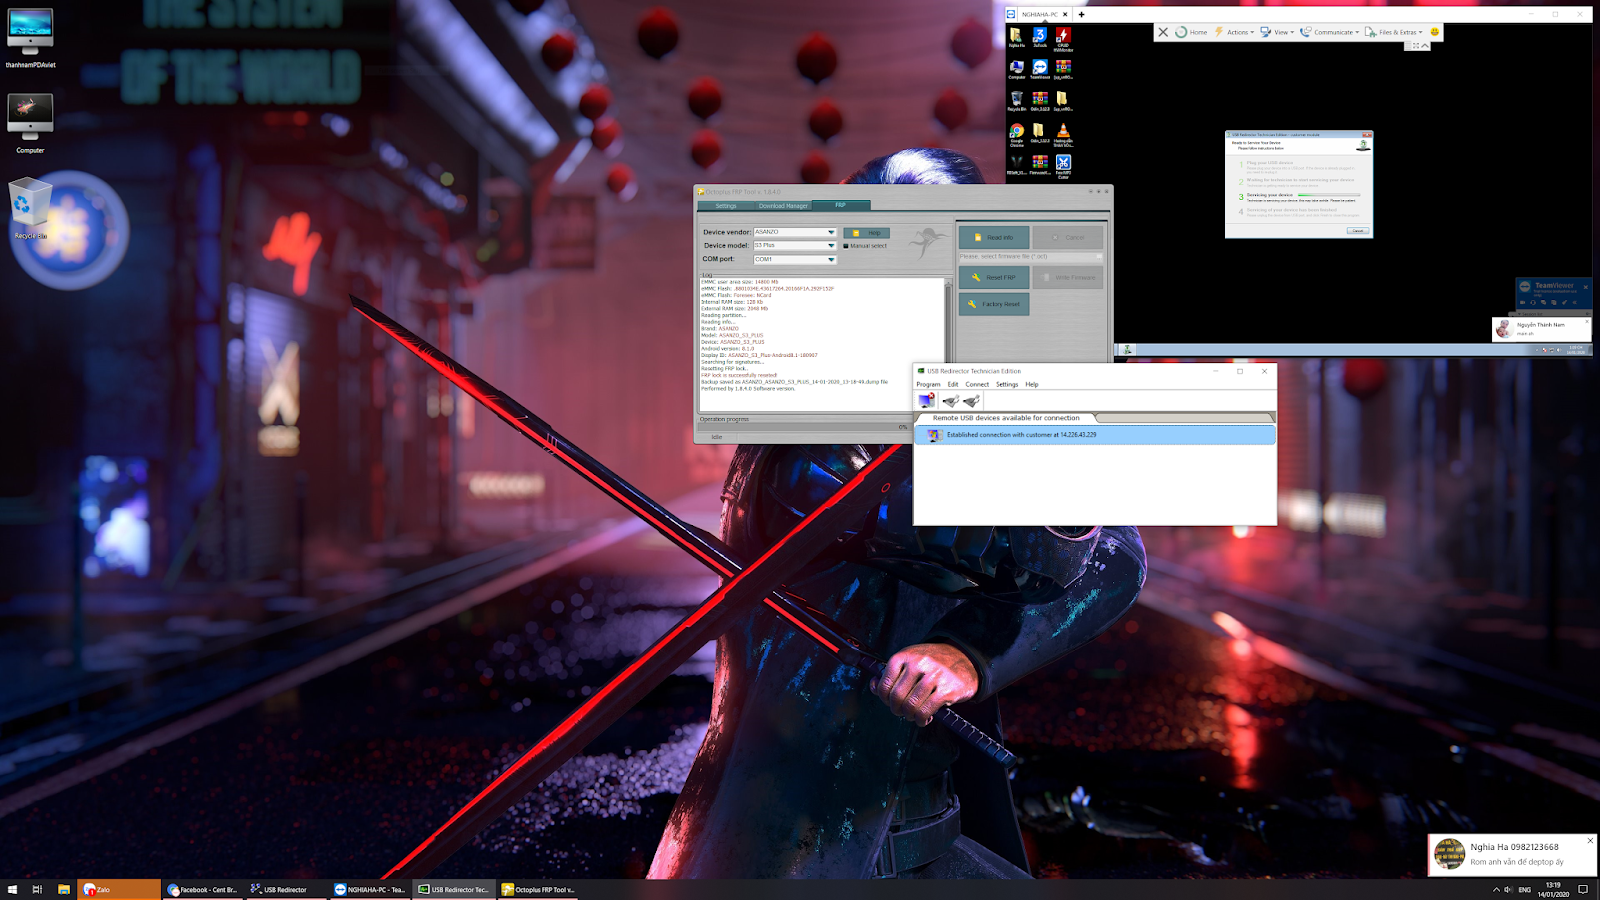Click the Reset FRP button
Screen dimensions: 1600x900
point(993,277)
